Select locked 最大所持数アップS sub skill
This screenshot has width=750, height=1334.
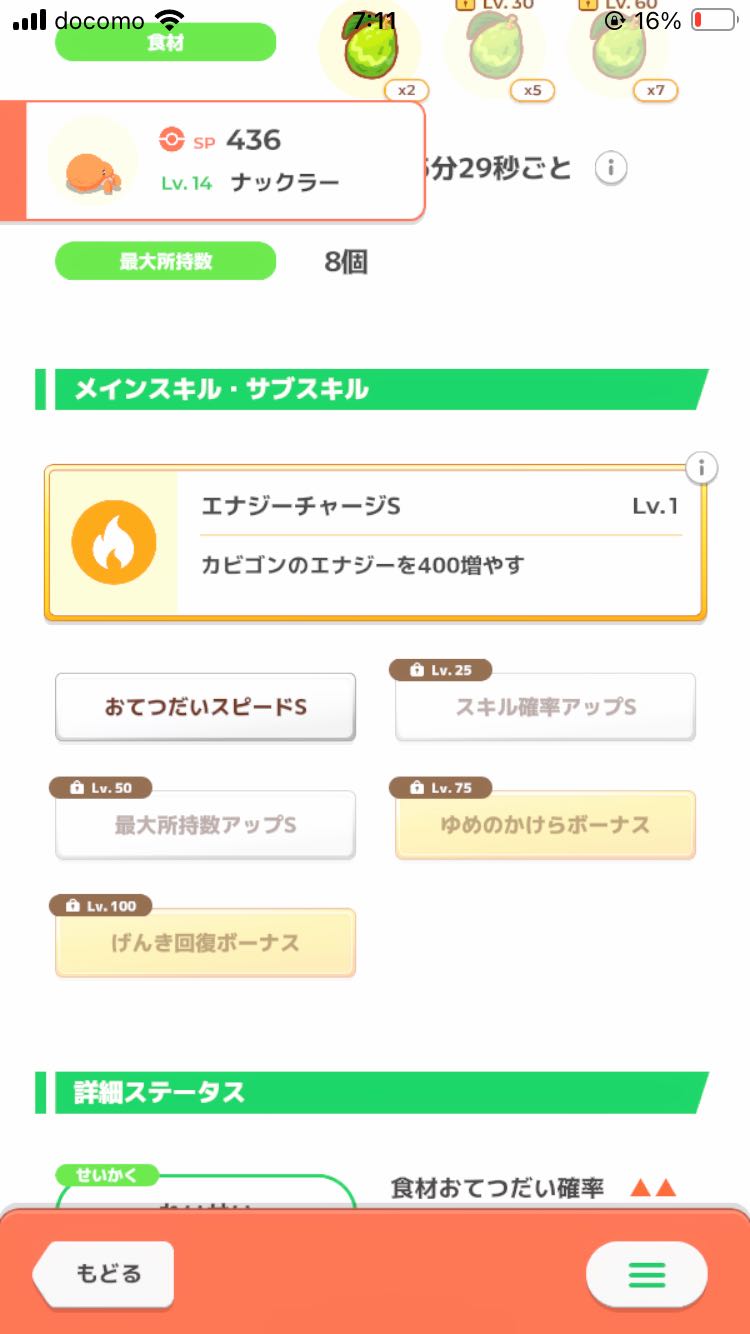(x=205, y=825)
